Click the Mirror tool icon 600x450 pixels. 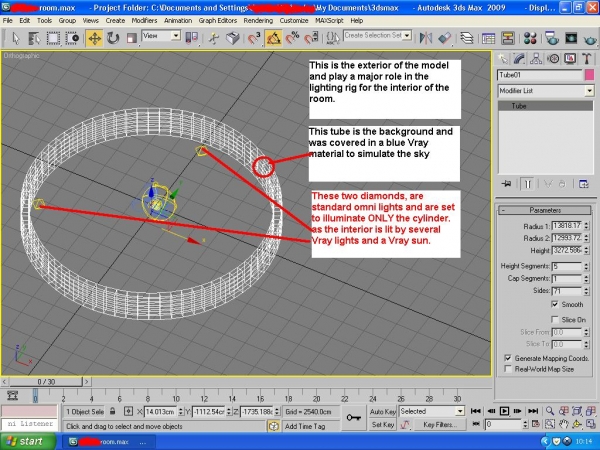point(426,38)
